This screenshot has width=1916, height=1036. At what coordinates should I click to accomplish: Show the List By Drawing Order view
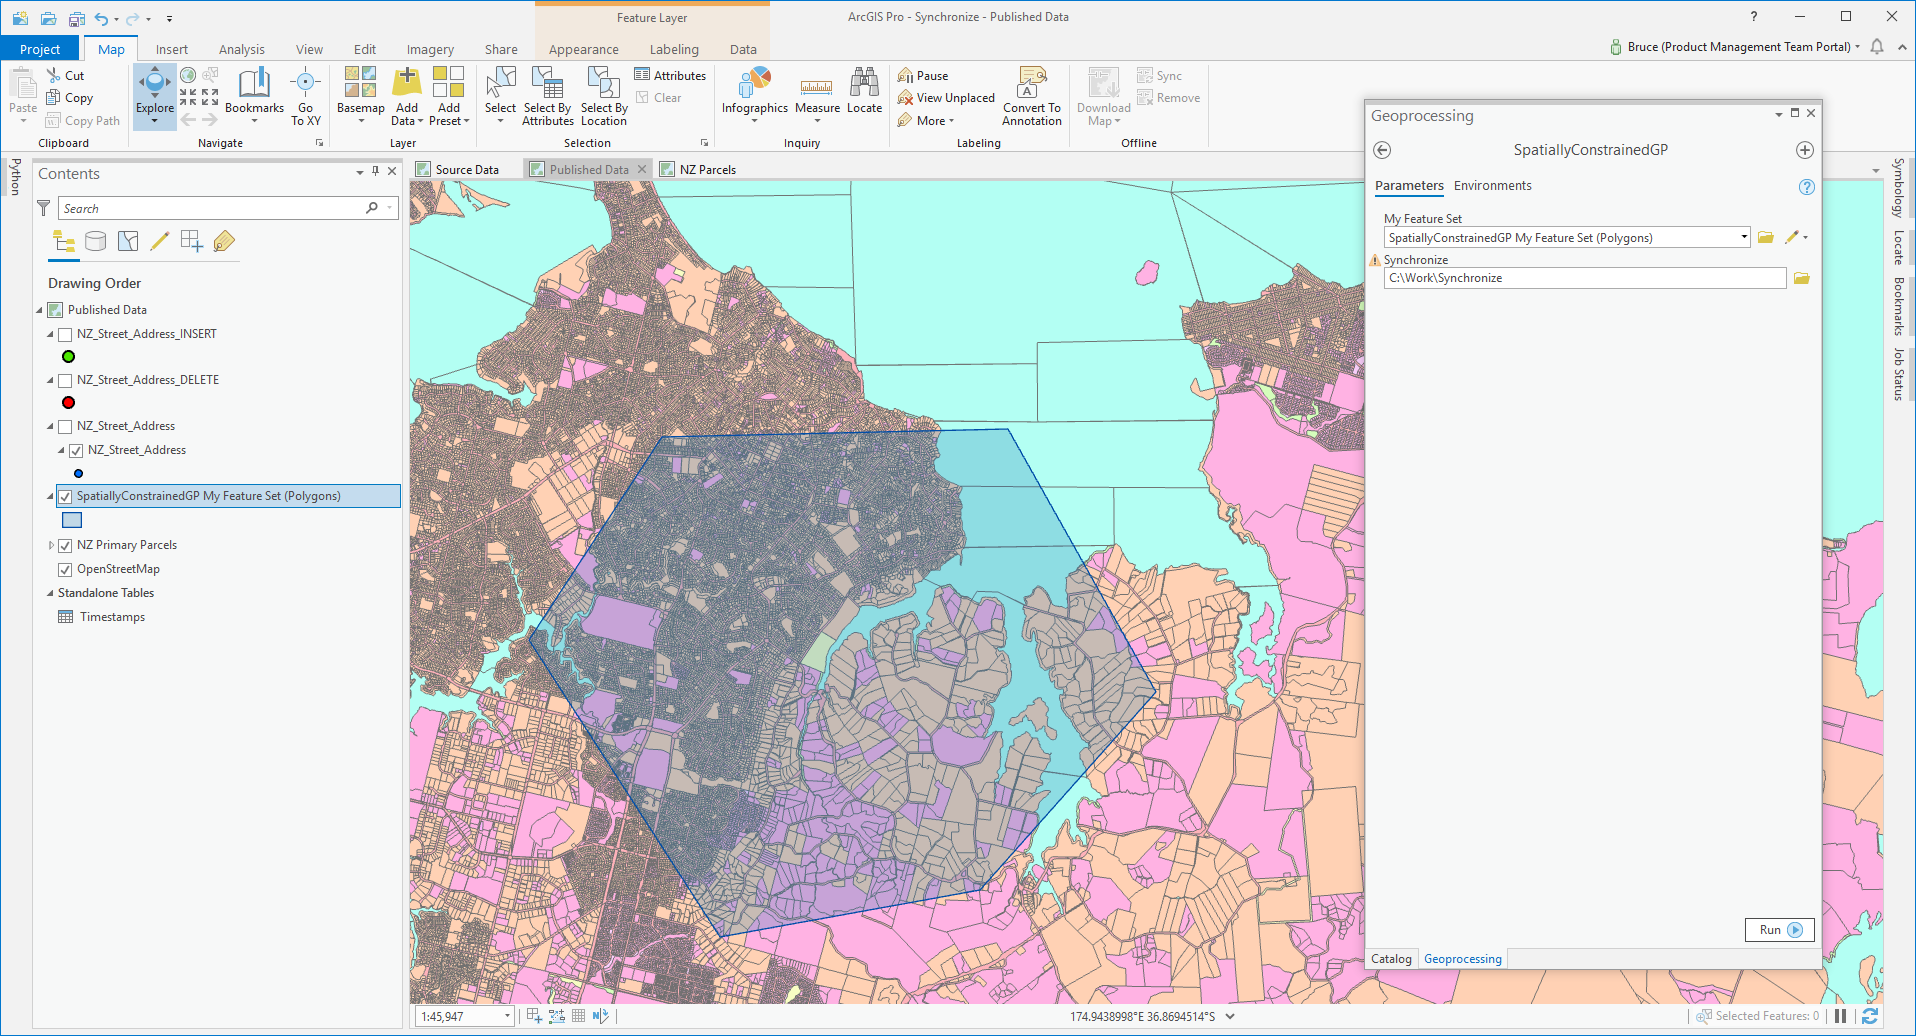click(64, 241)
